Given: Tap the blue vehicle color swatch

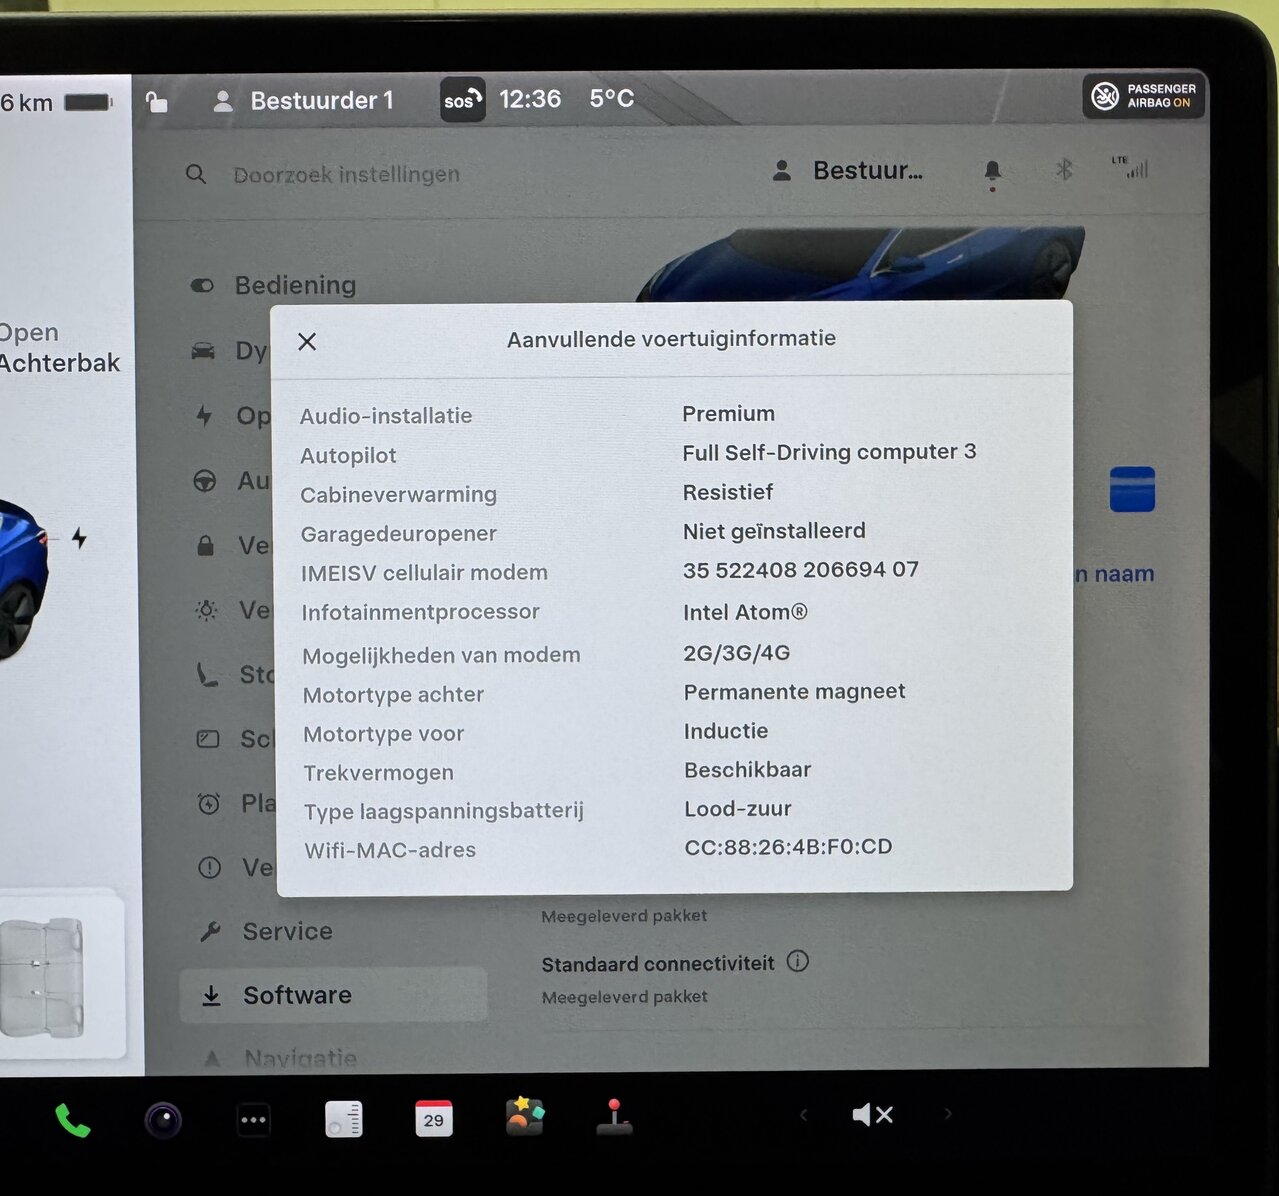Looking at the screenshot, I should point(1132,489).
